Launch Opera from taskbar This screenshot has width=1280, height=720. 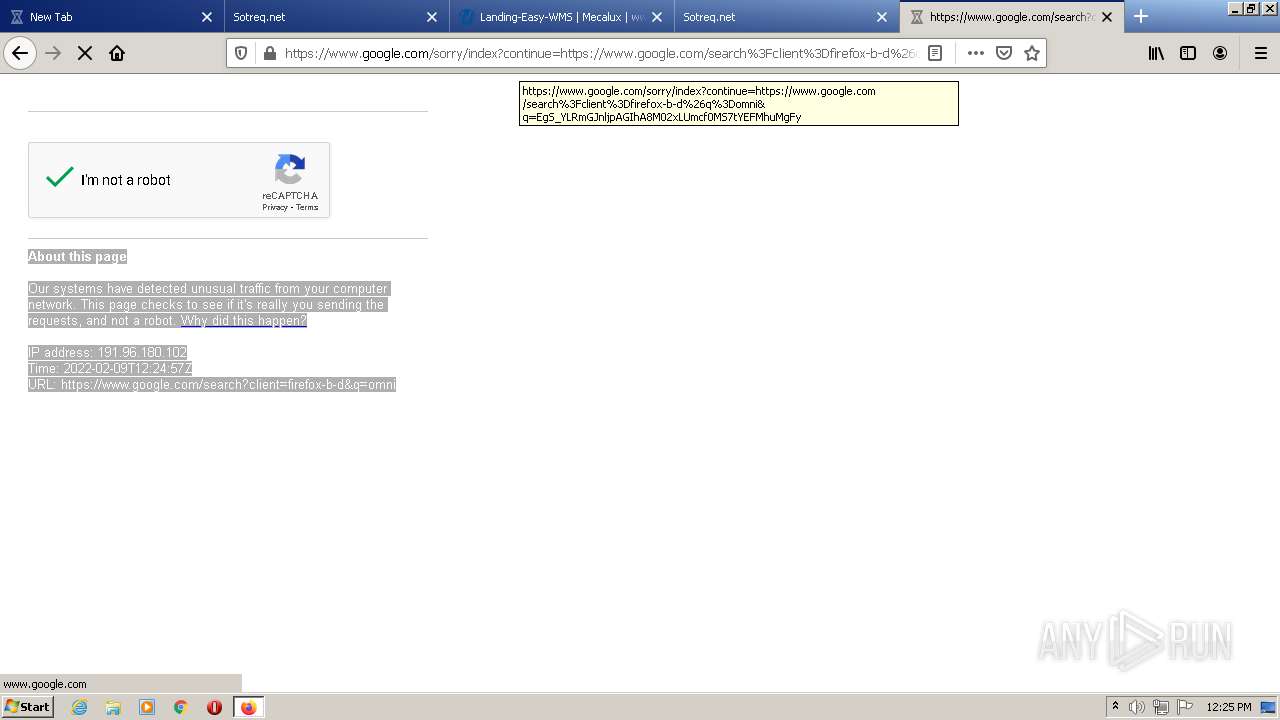coord(214,707)
